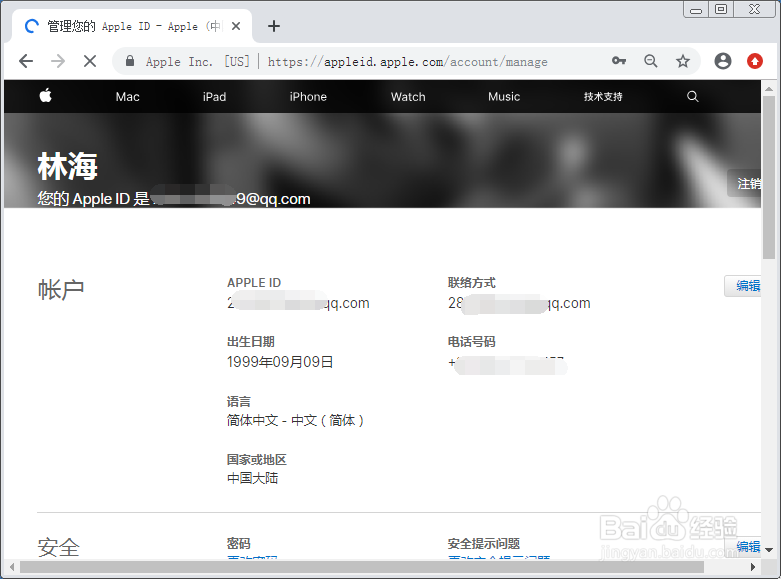Open Music in the Apple navigation
Viewport: 781px width, 579px height.
[x=504, y=97]
